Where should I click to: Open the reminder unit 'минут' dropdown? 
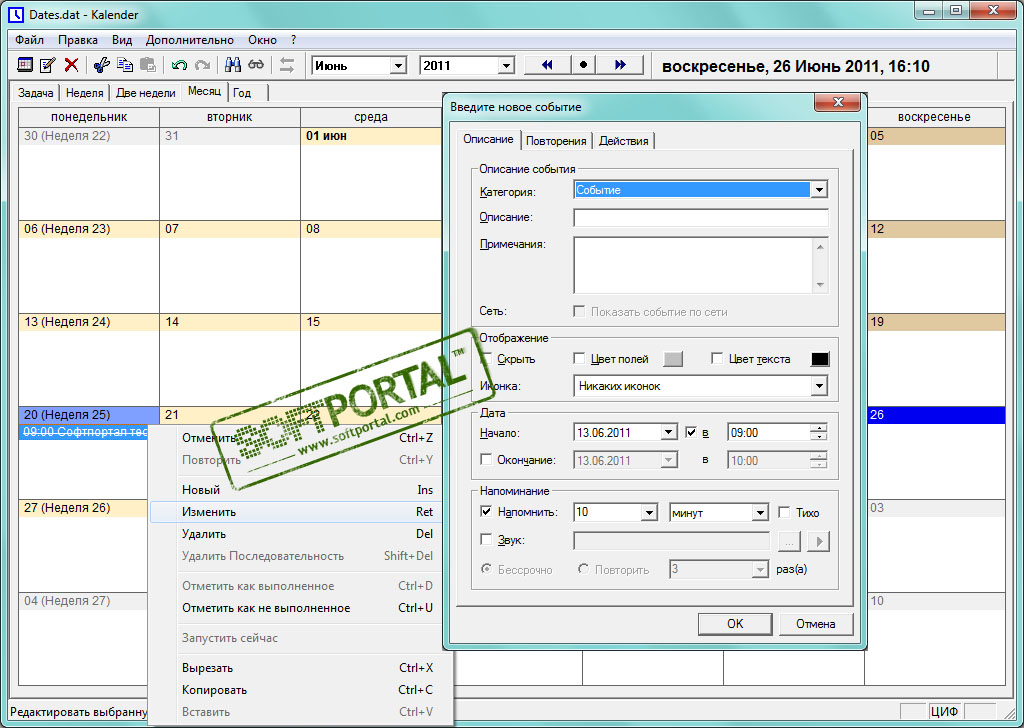[760, 513]
